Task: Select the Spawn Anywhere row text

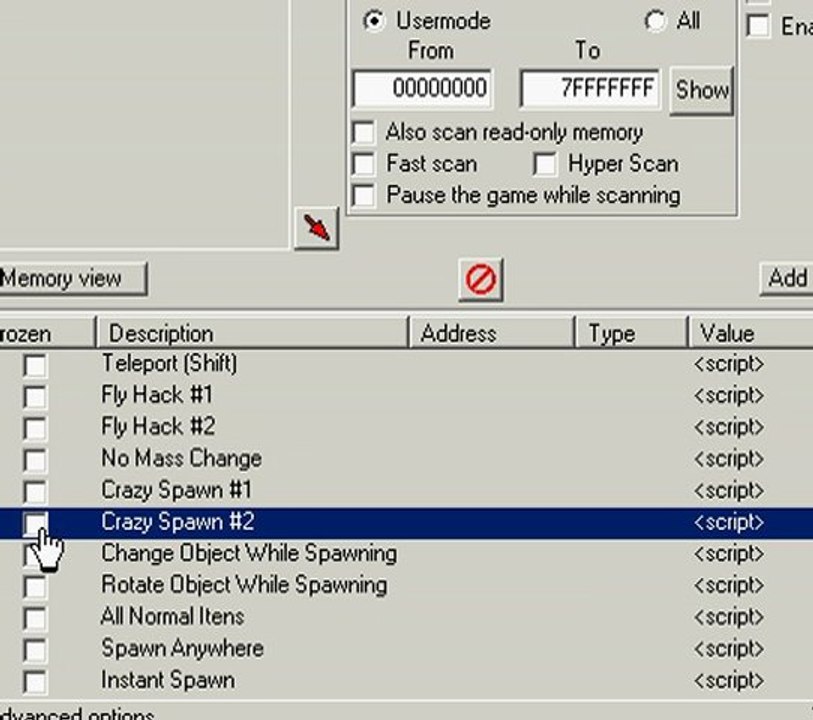Action: pos(182,649)
